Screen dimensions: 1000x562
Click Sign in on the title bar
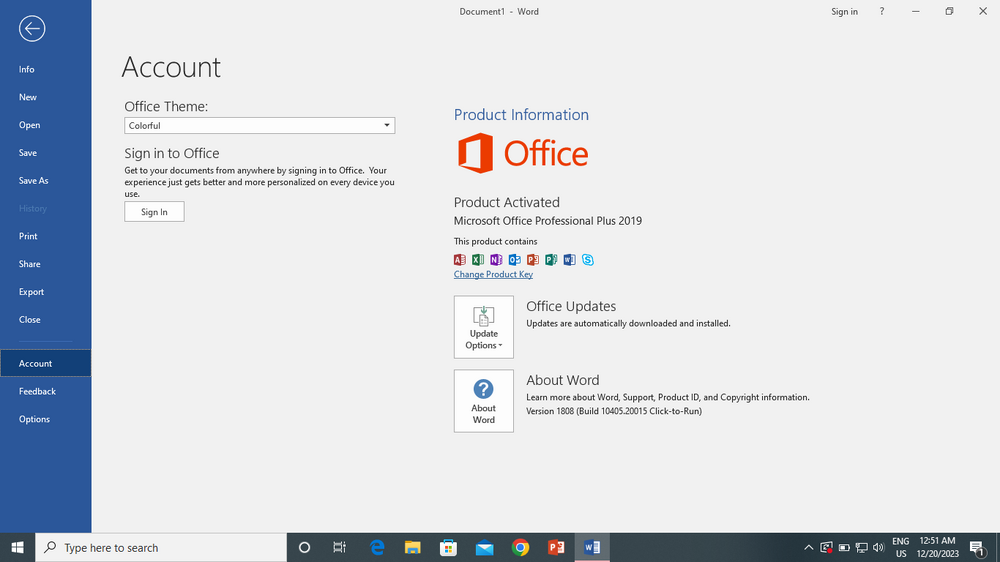844,12
